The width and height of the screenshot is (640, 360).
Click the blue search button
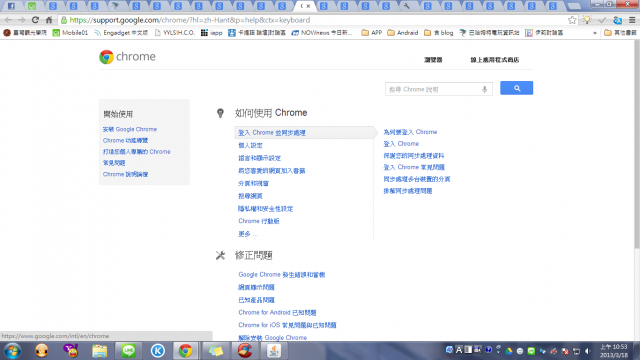(516, 88)
